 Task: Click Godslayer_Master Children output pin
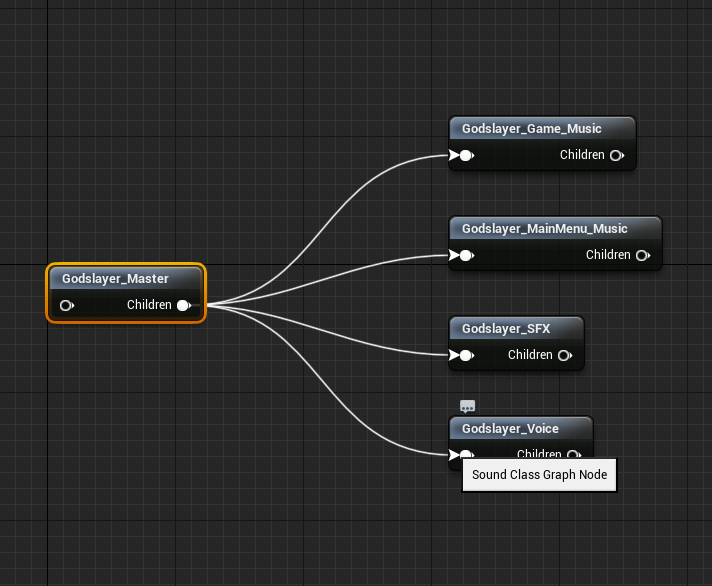coord(184,305)
